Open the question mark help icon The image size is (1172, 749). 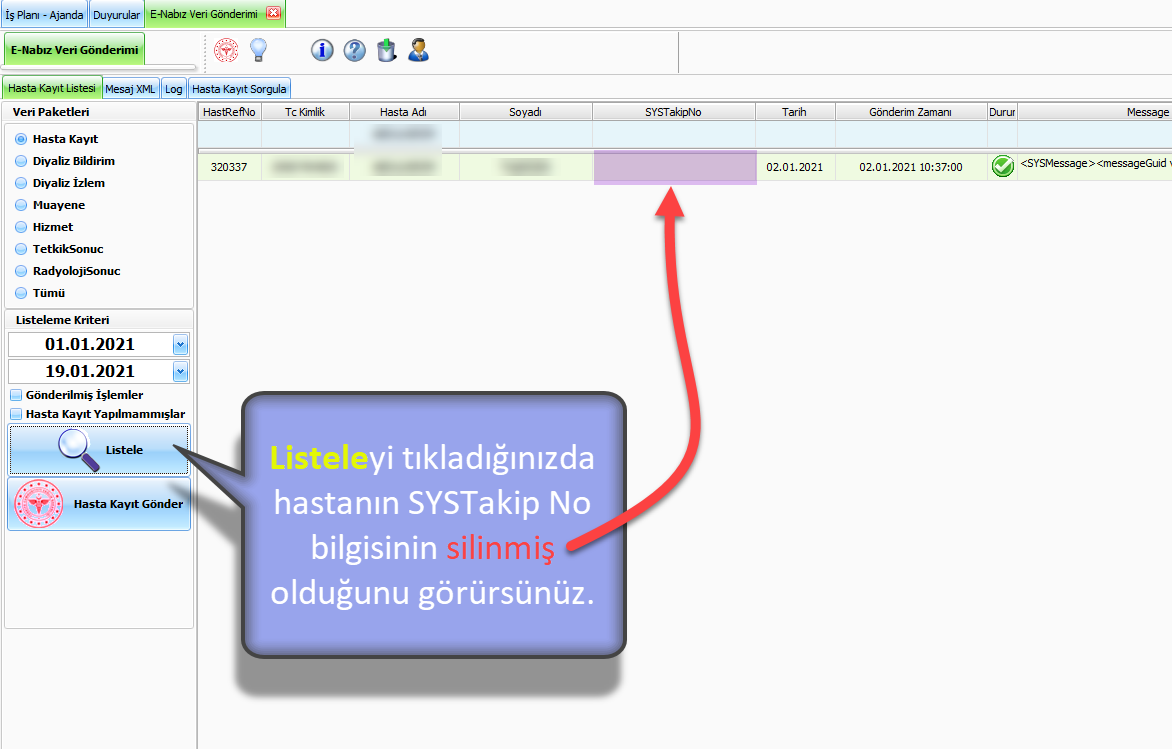click(x=354, y=50)
